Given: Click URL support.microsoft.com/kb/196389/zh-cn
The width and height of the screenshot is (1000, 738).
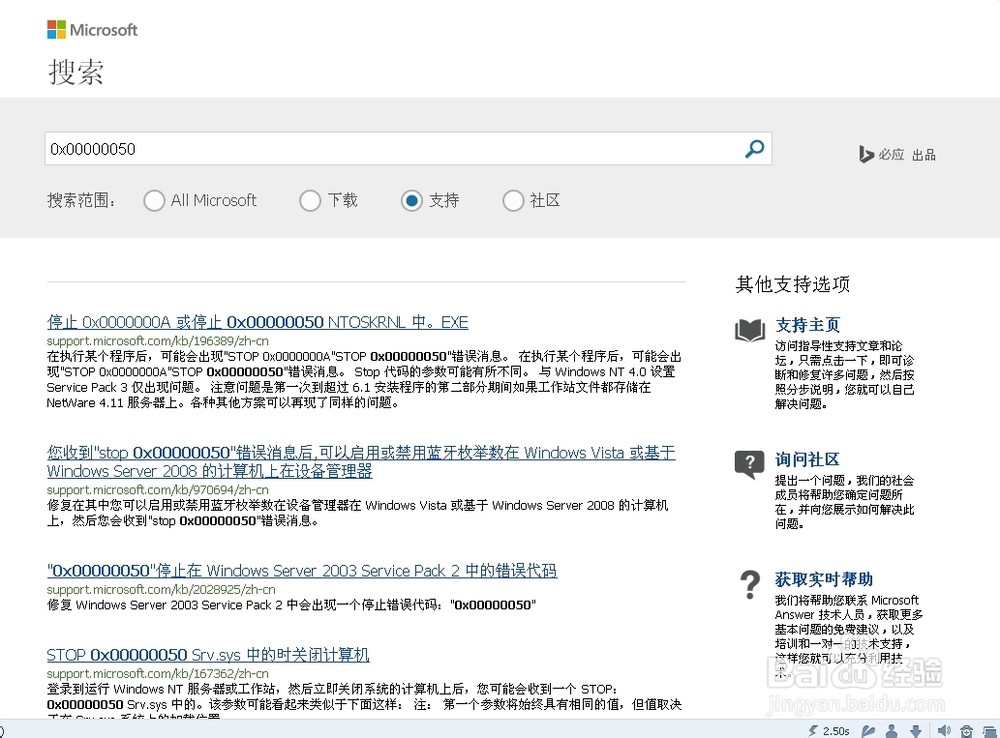Looking at the screenshot, I should click(x=158, y=341).
